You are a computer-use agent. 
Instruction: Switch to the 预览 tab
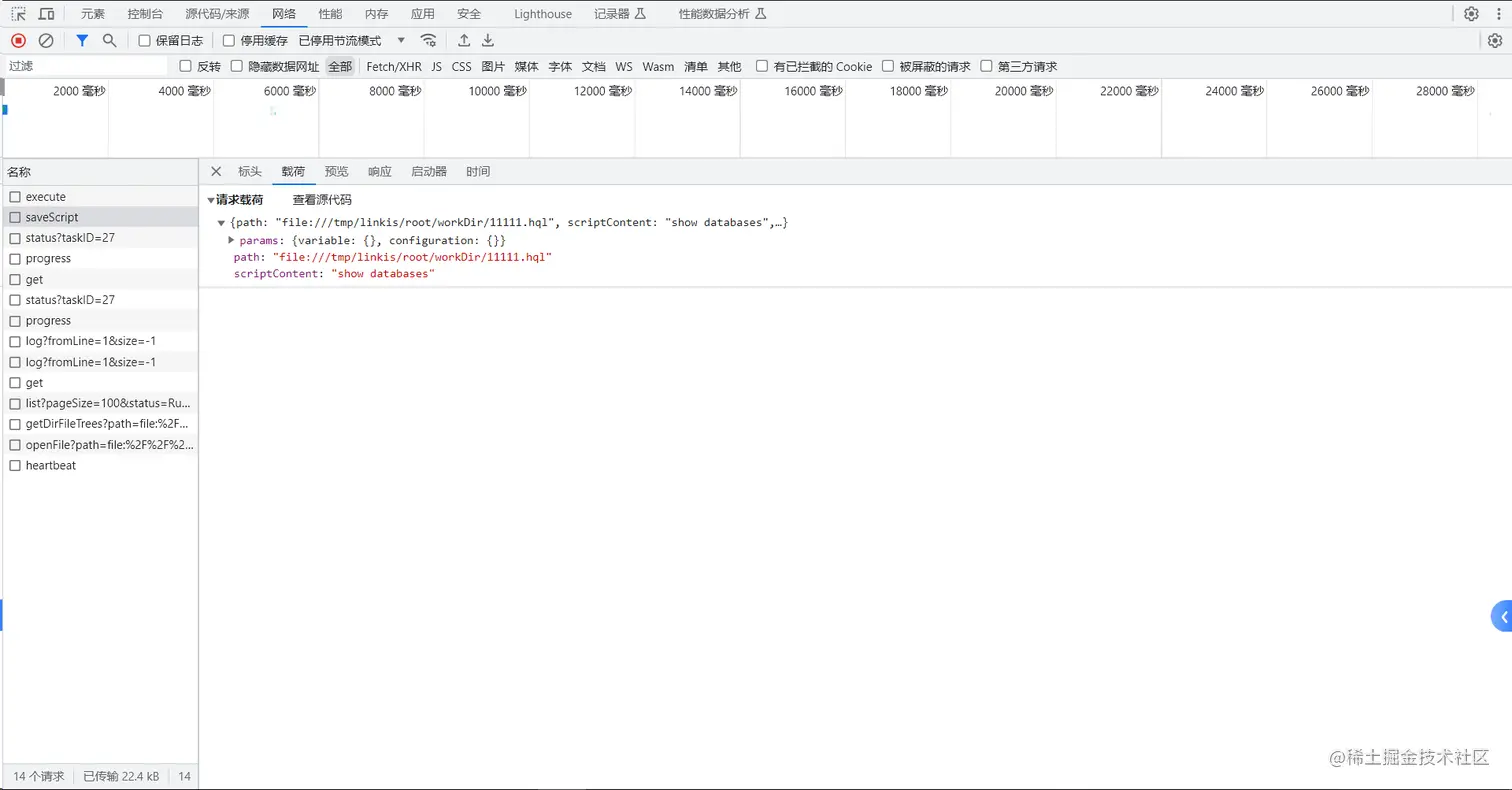pyautogui.click(x=337, y=171)
